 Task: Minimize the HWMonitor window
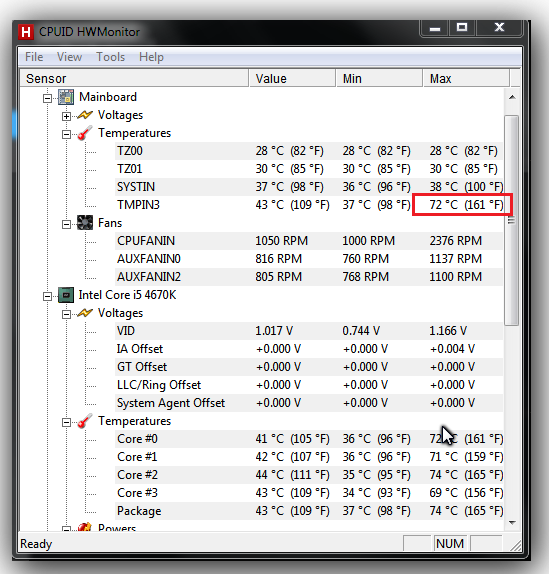coord(434,28)
